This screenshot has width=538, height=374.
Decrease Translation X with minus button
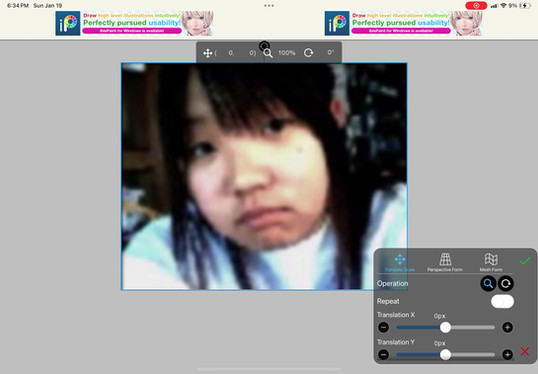pyautogui.click(x=384, y=327)
